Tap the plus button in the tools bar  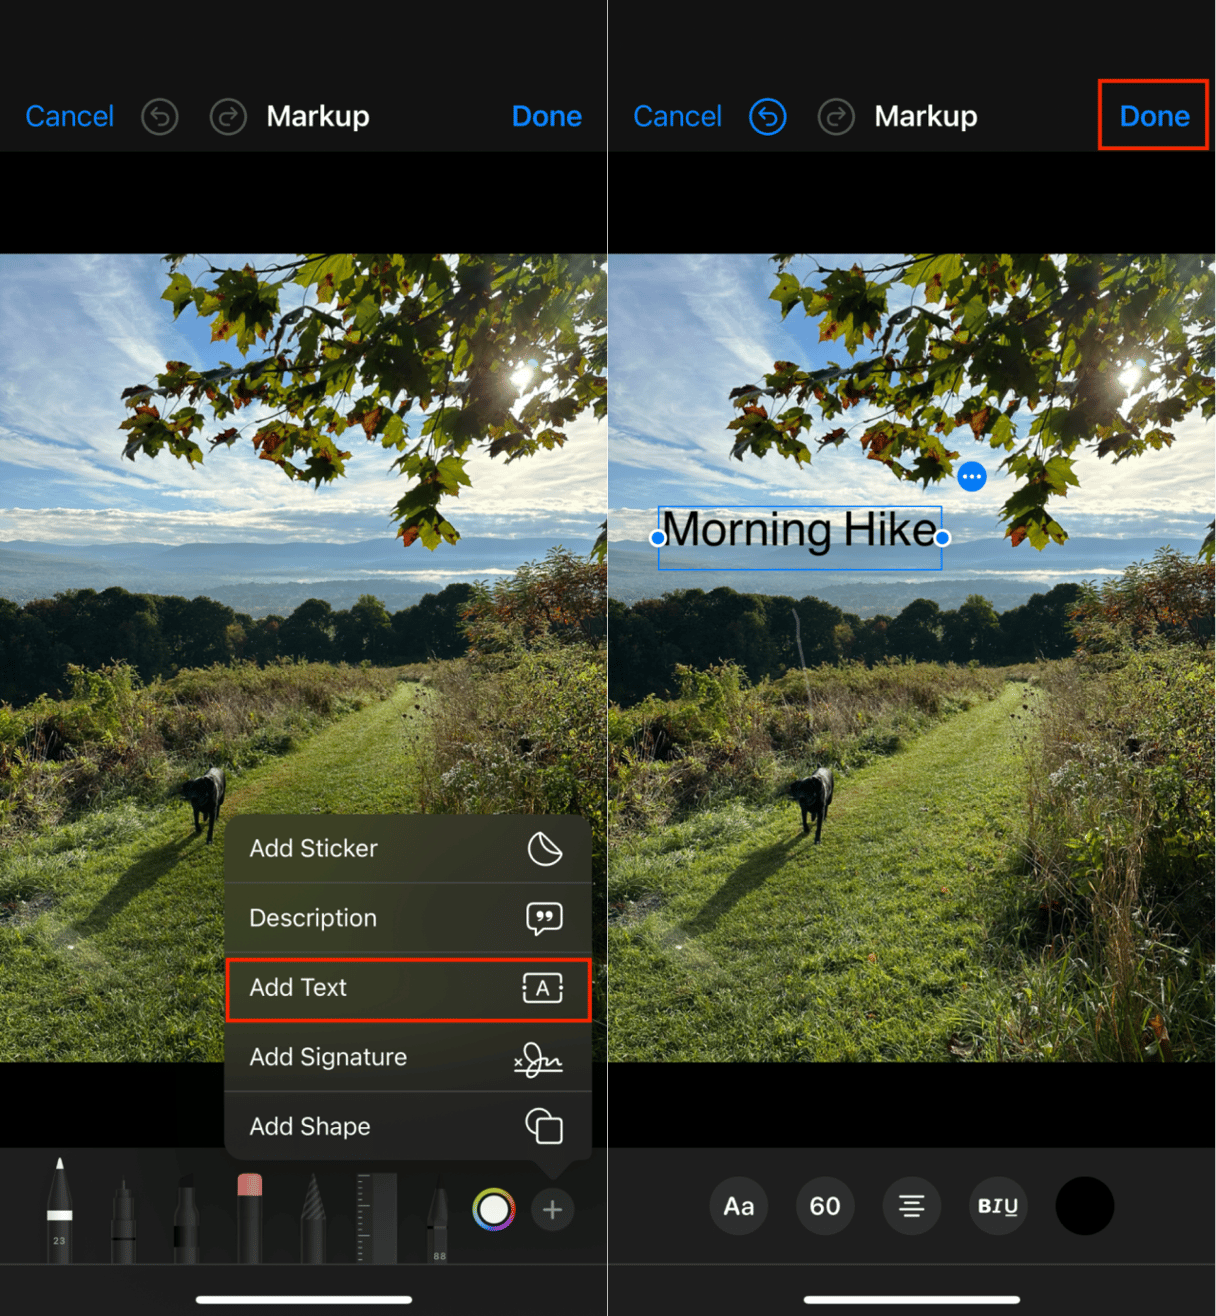coord(552,1210)
